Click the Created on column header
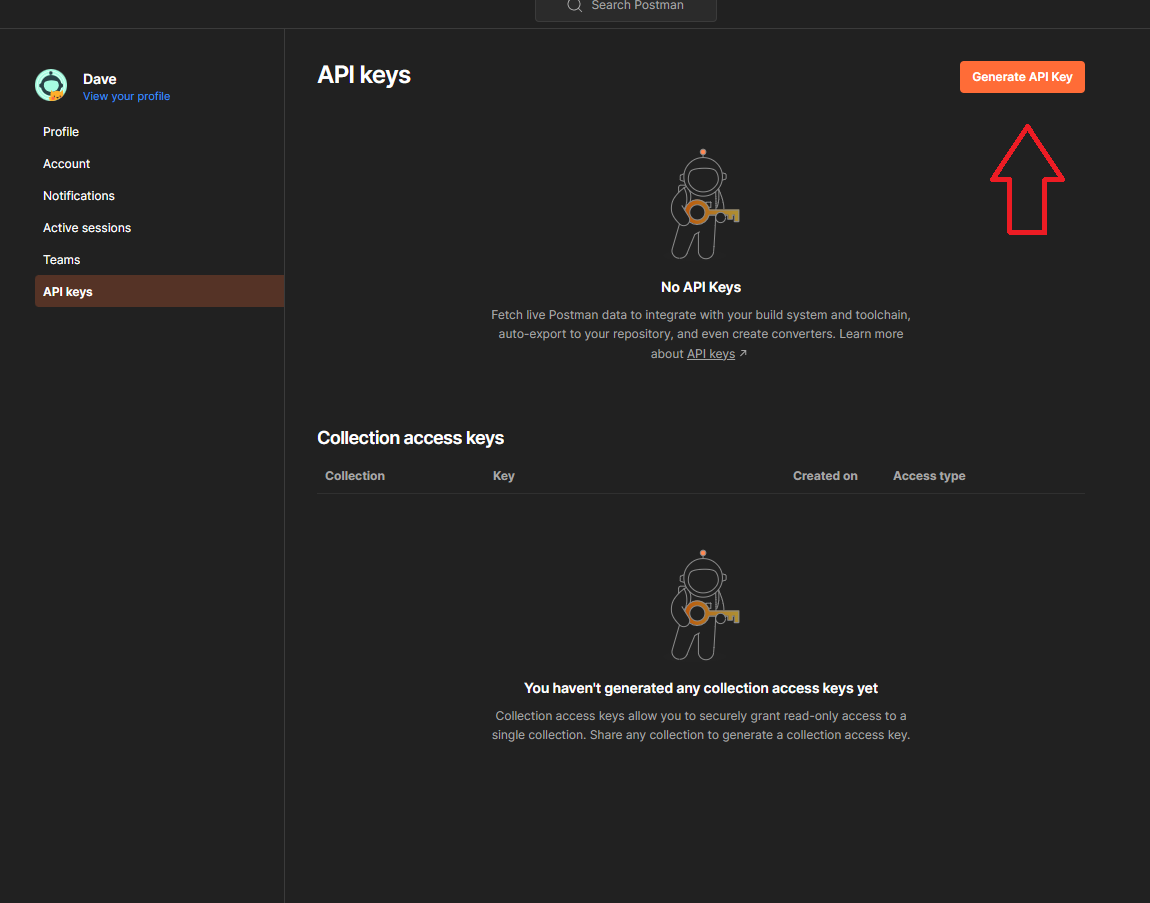 coord(825,476)
